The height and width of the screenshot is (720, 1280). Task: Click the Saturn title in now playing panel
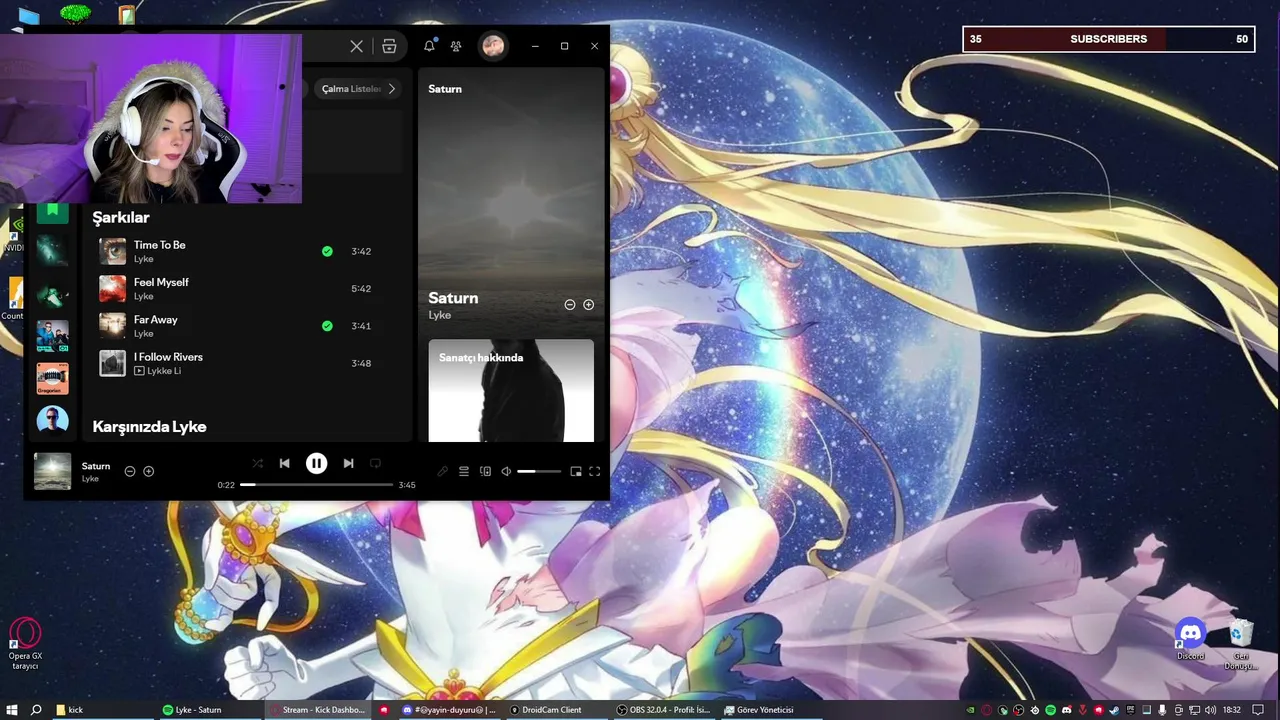click(453, 298)
